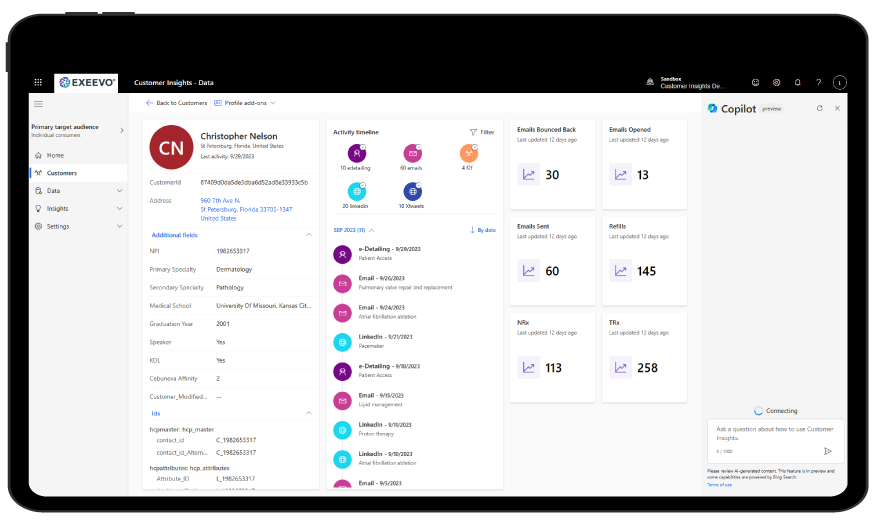Select the 4 f2f activity icon
This screenshot has height=525, width=875.
pyautogui.click(x=469, y=153)
